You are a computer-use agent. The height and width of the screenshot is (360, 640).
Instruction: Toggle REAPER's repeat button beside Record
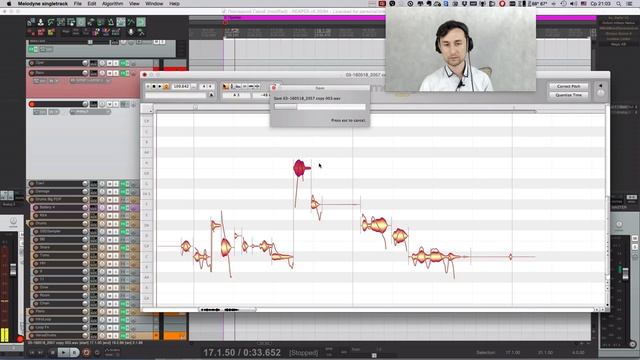coord(97,352)
